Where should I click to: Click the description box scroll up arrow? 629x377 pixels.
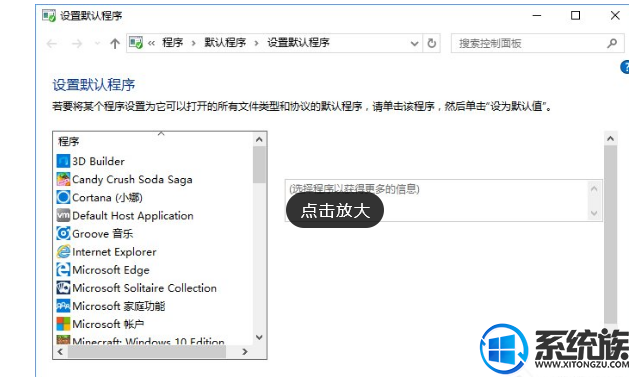[x=594, y=188]
